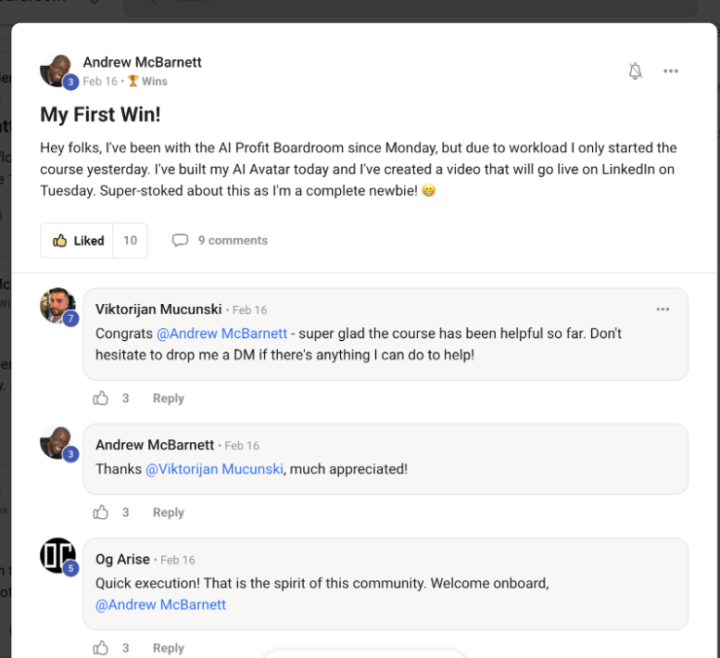Click the notification bell icon on post
The width and height of the screenshot is (720, 658).
[635, 71]
